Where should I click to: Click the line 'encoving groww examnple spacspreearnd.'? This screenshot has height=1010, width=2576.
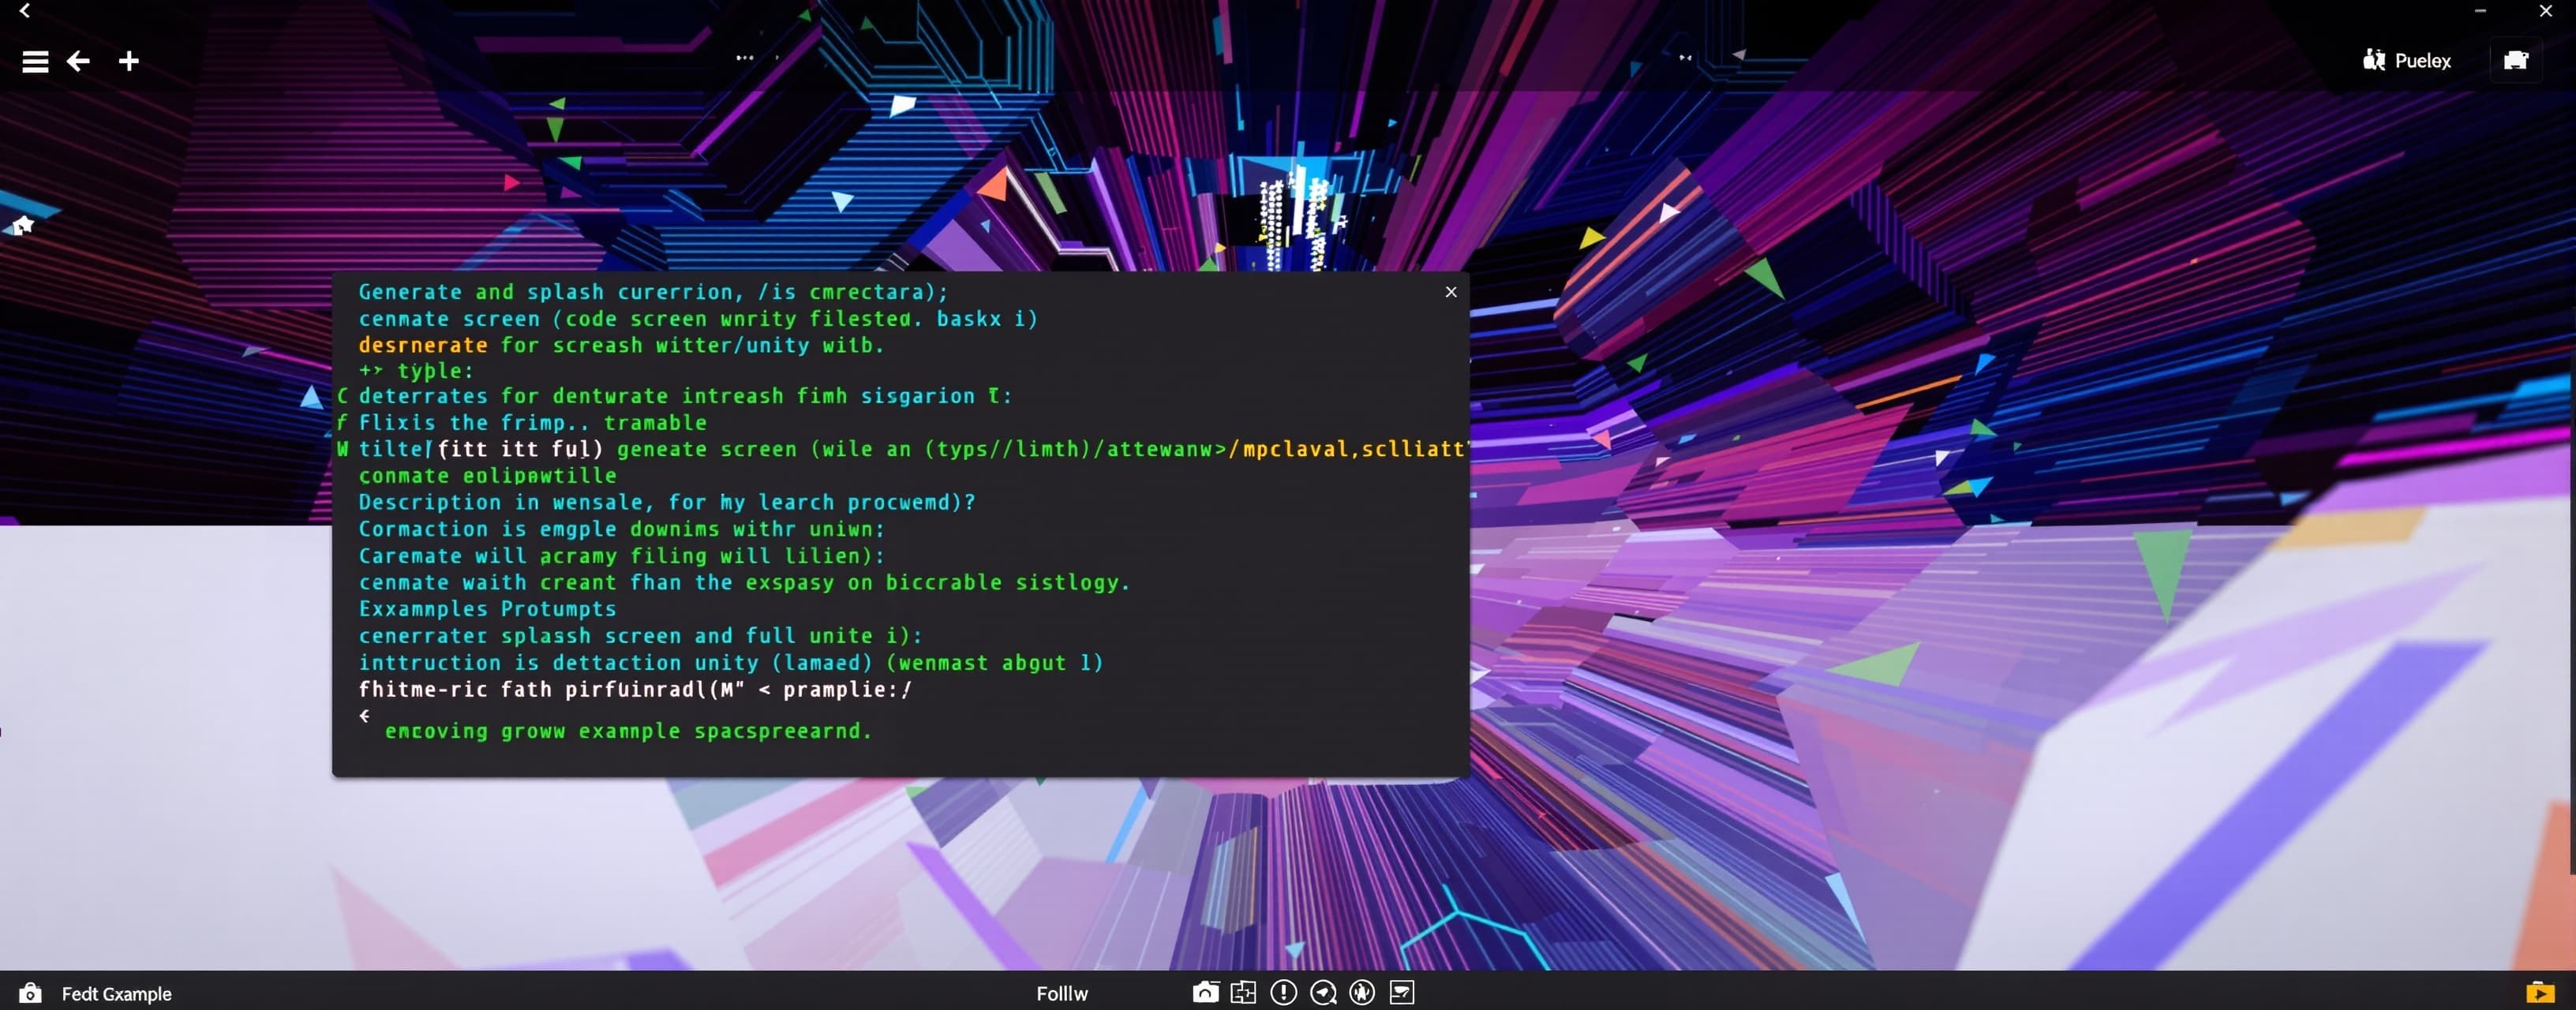(628, 731)
